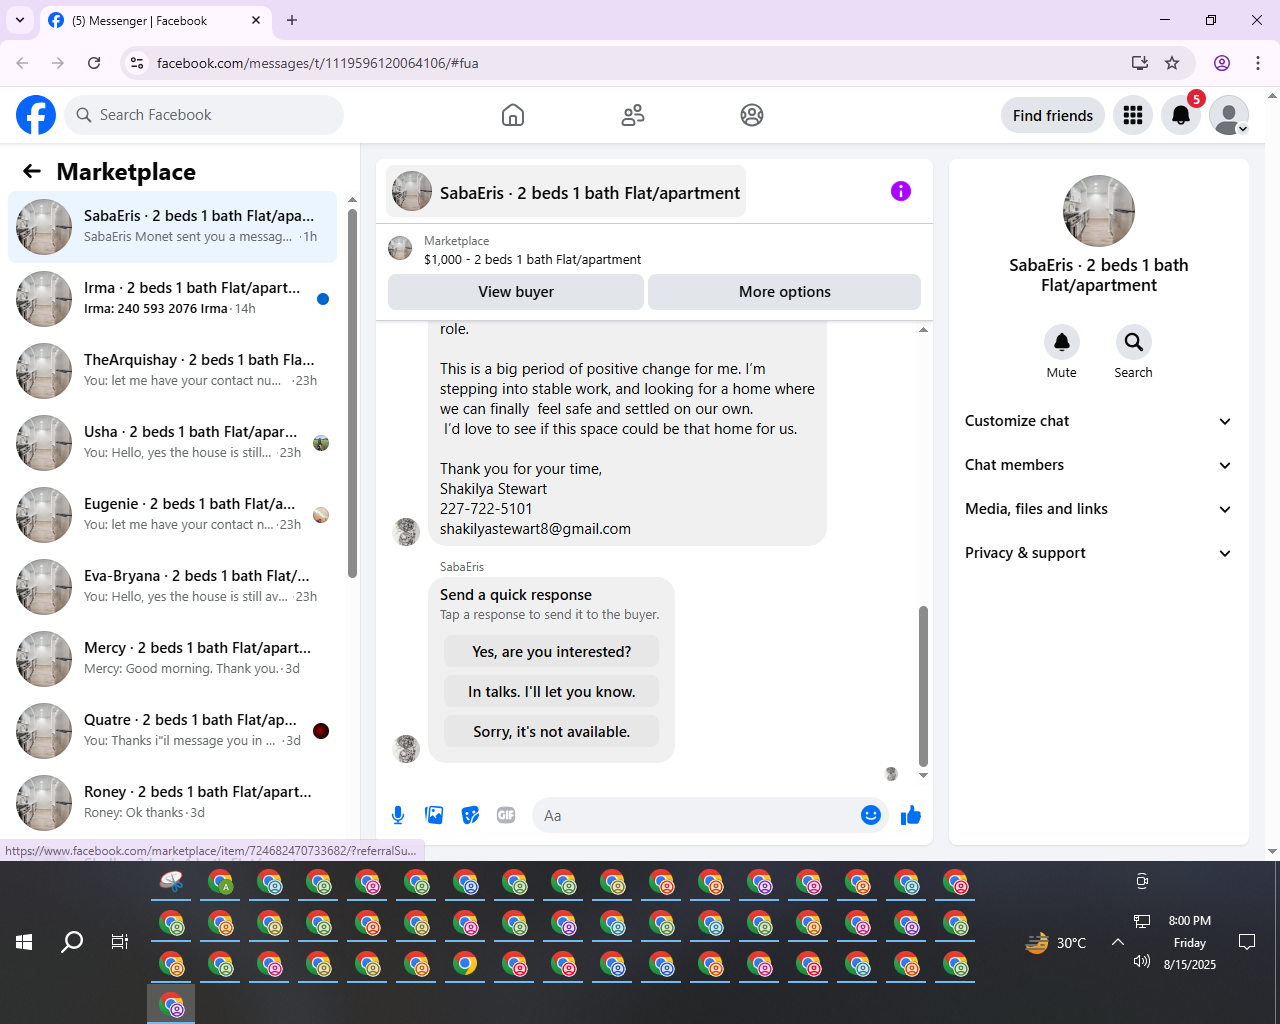Viewport: 1280px width, 1024px height.
Task: Choose a GIF icon
Action: click(506, 815)
